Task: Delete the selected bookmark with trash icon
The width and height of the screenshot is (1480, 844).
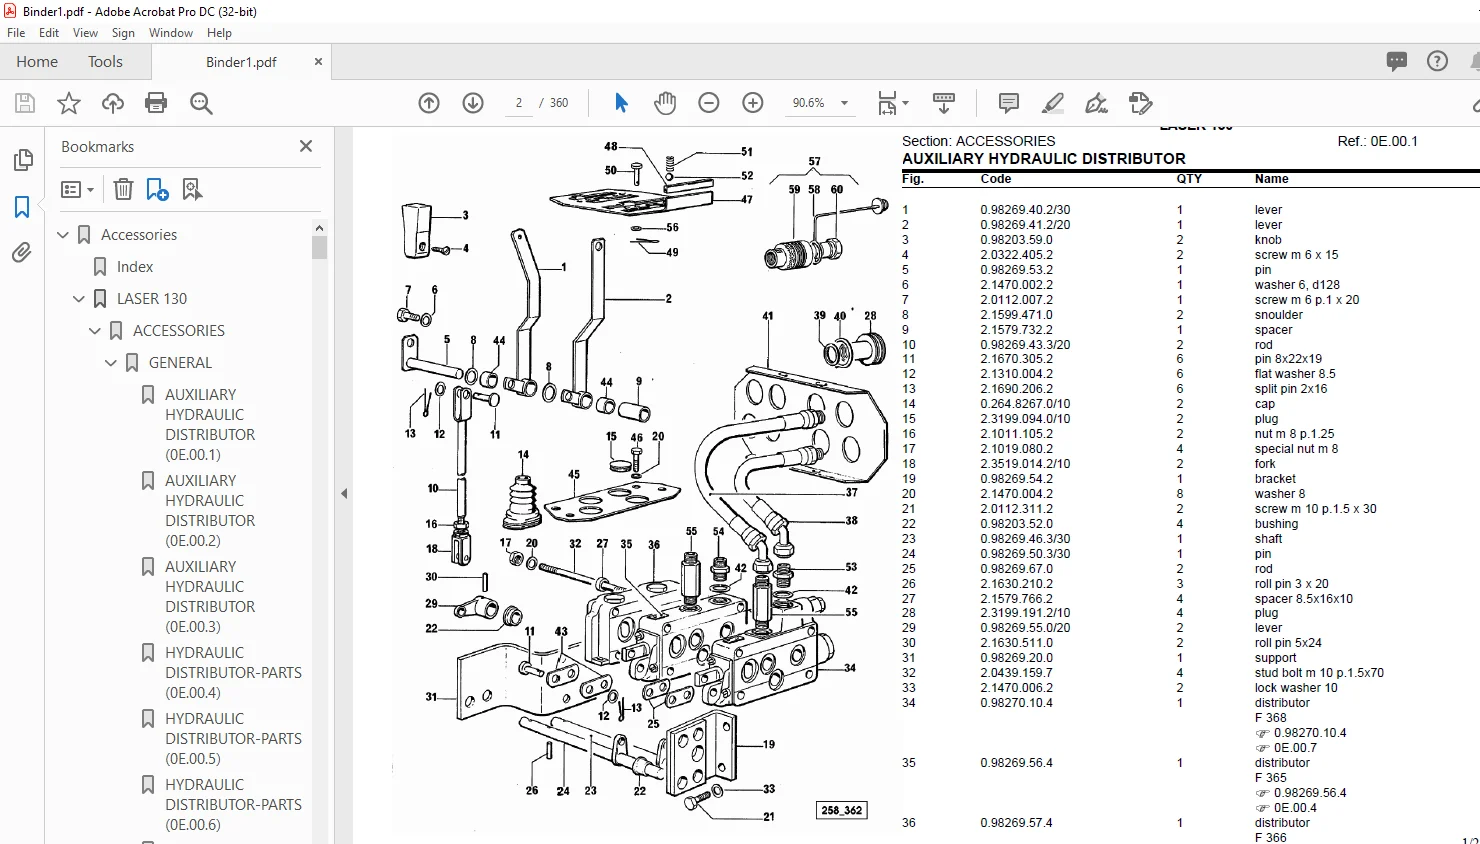Action: (x=123, y=189)
